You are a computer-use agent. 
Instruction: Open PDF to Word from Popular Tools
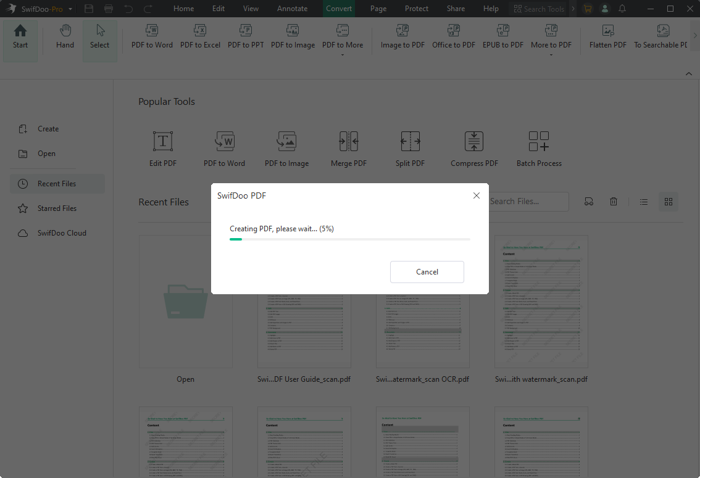(224, 148)
